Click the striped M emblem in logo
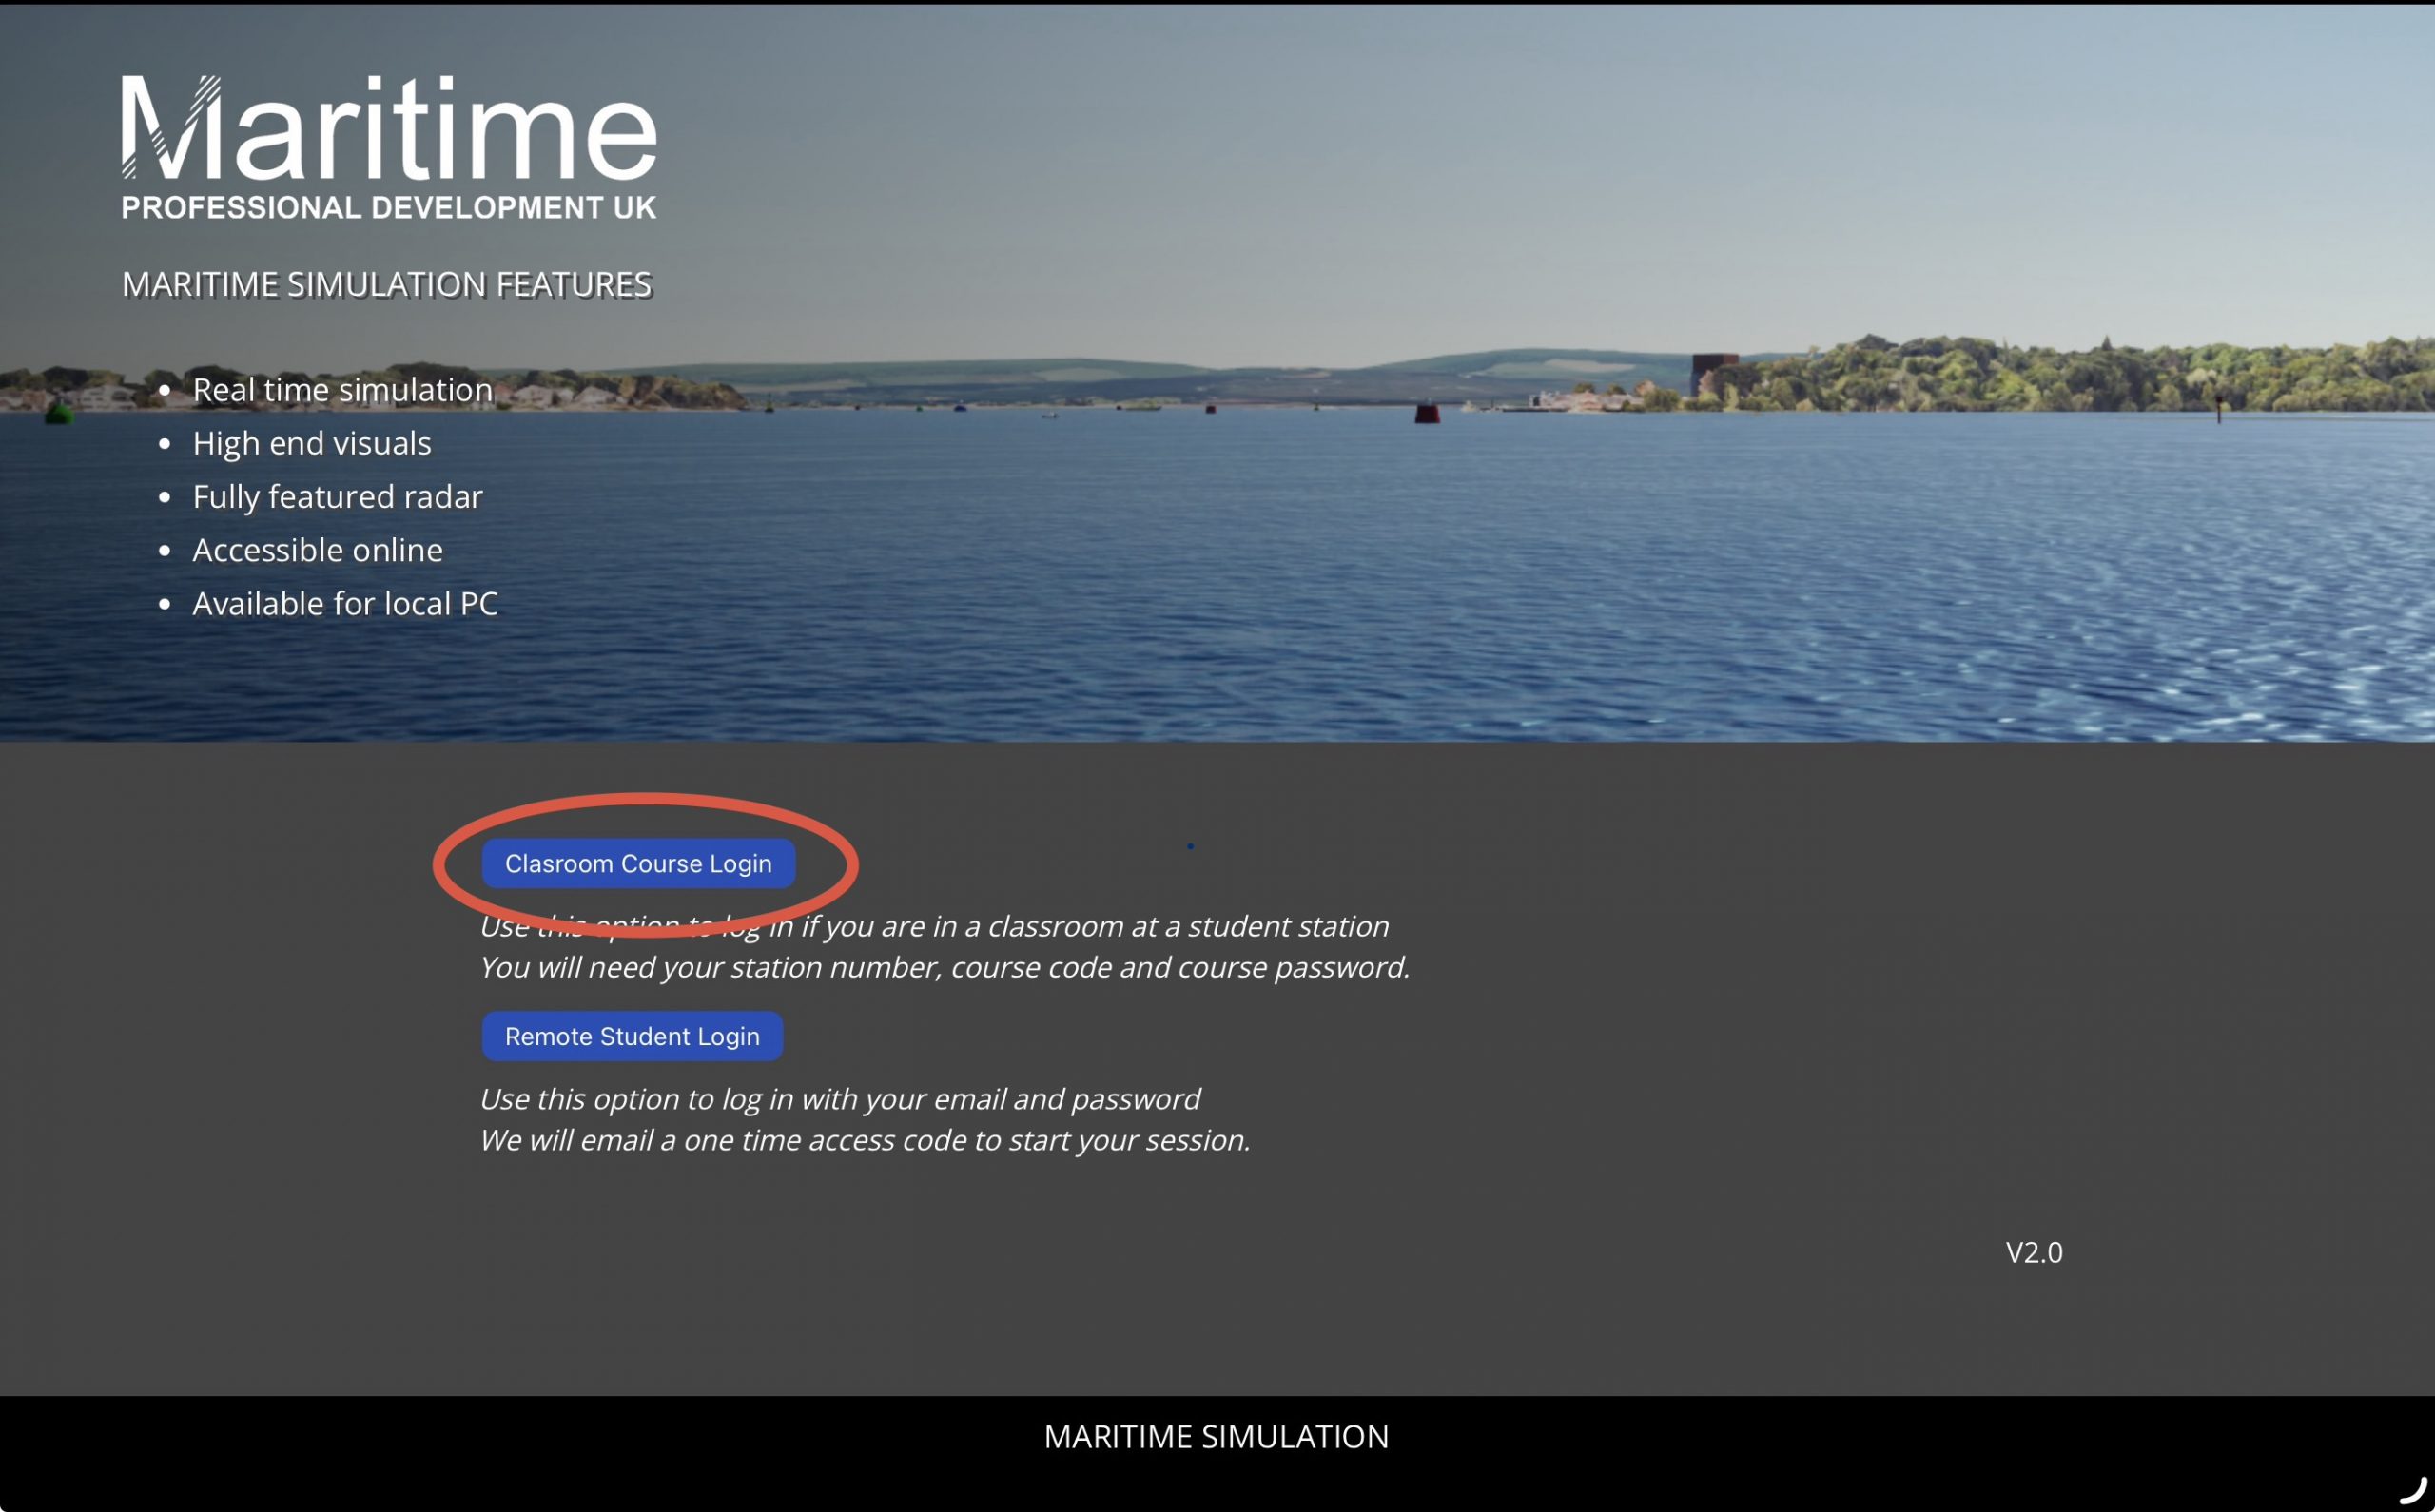The height and width of the screenshot is (1512, 2435). click(x=170, y=127)
